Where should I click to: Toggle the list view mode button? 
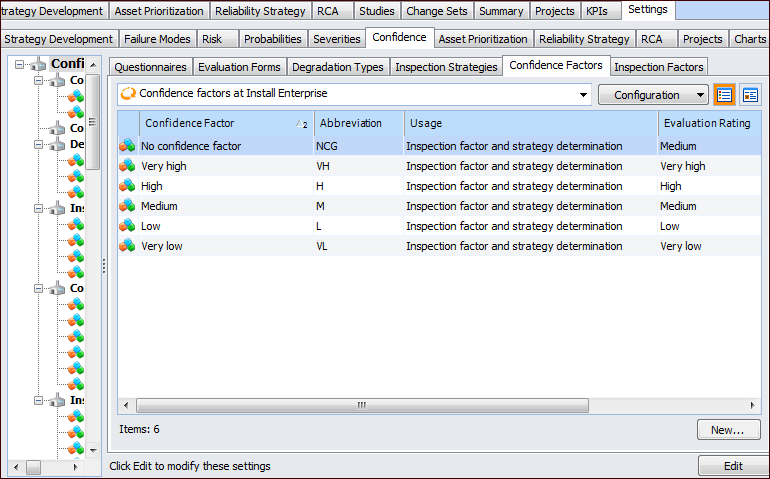coord(724,95)
